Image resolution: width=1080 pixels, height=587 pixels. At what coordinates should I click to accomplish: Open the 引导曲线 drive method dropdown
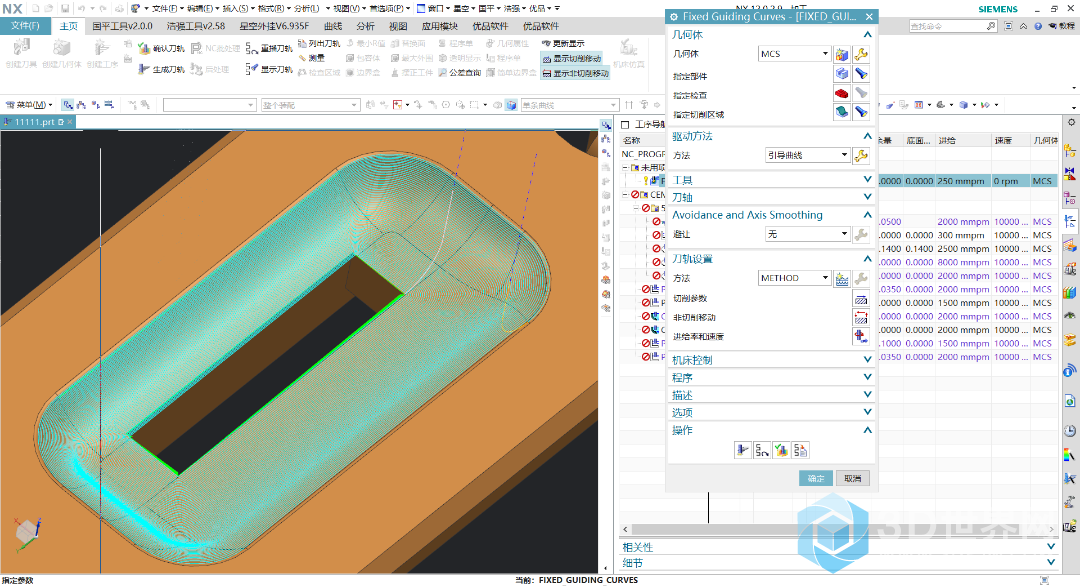tap(807, 156)
